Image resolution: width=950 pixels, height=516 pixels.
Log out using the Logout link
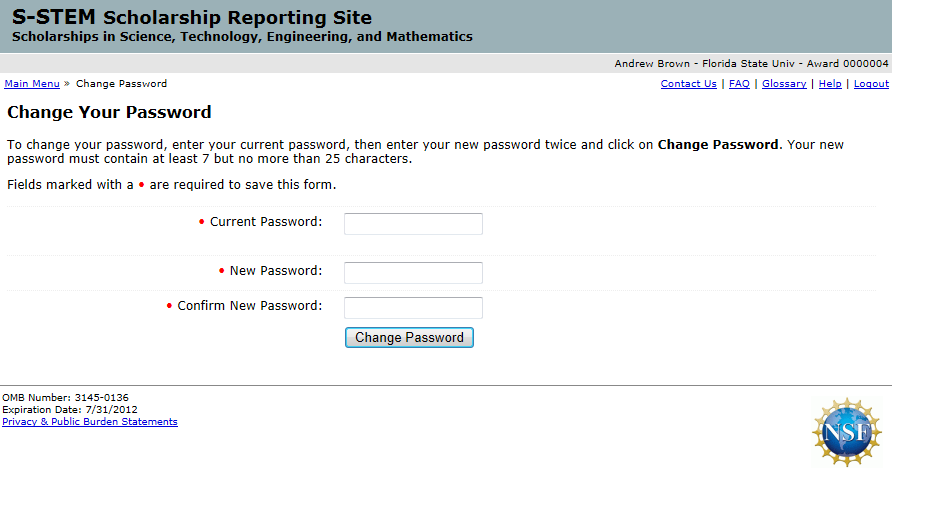click(x=871, y=84)
